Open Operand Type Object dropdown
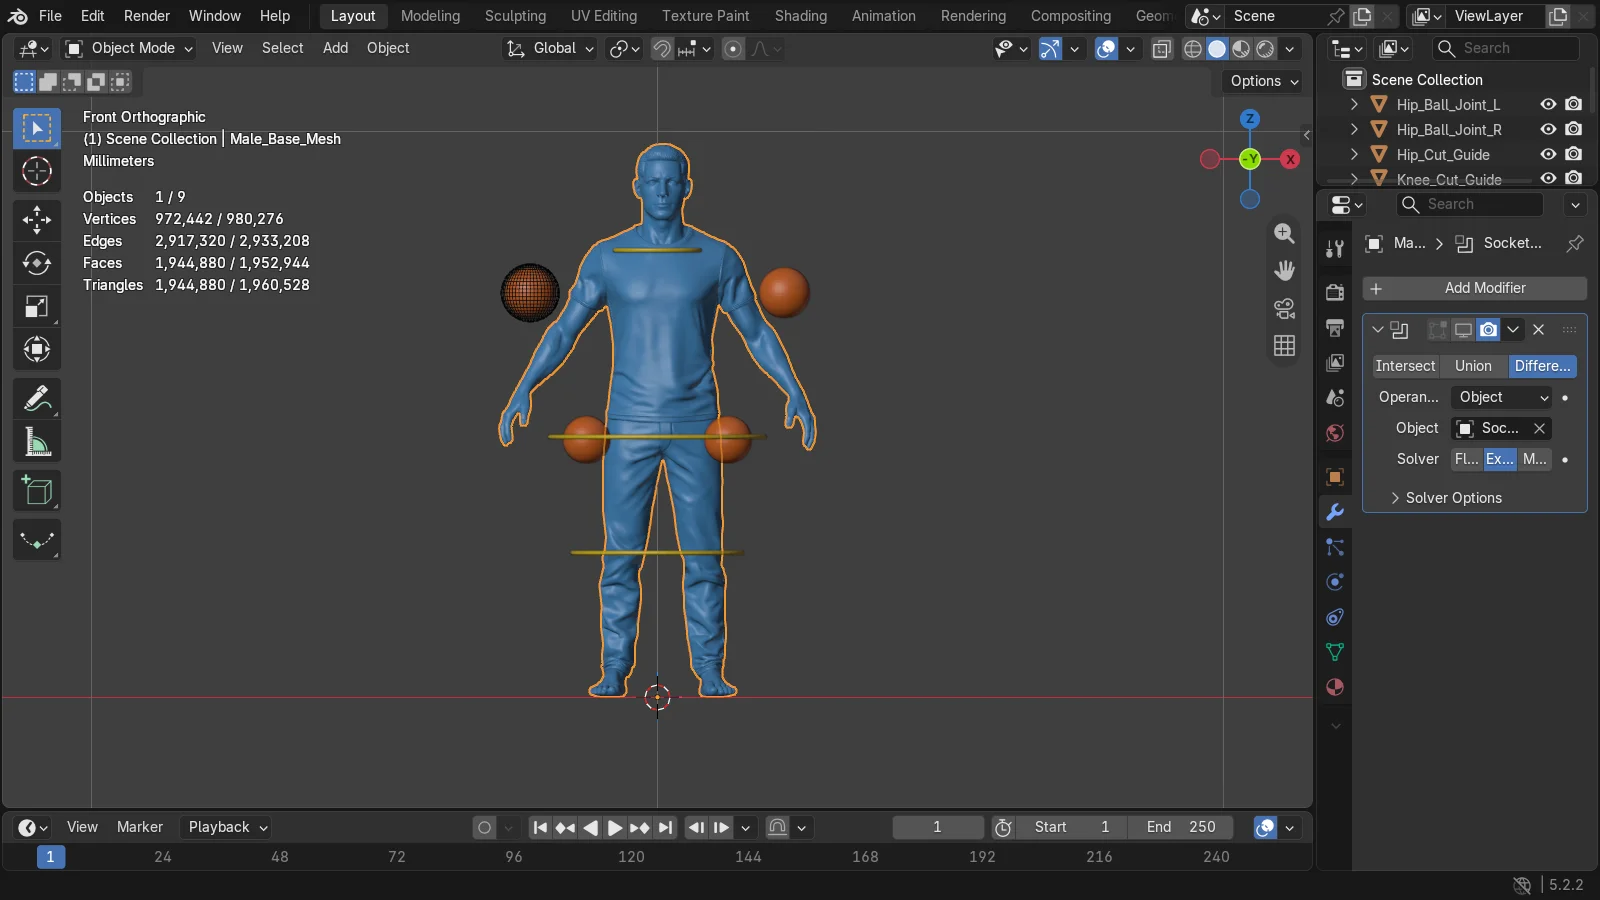Image resolution: width=1600 pixels, height=900 pixels. click(1503, 397)
